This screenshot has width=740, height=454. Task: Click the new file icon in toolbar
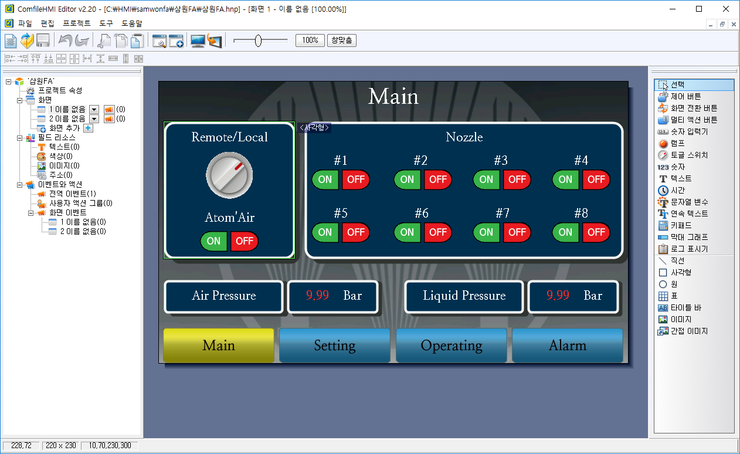pos(10,41)
